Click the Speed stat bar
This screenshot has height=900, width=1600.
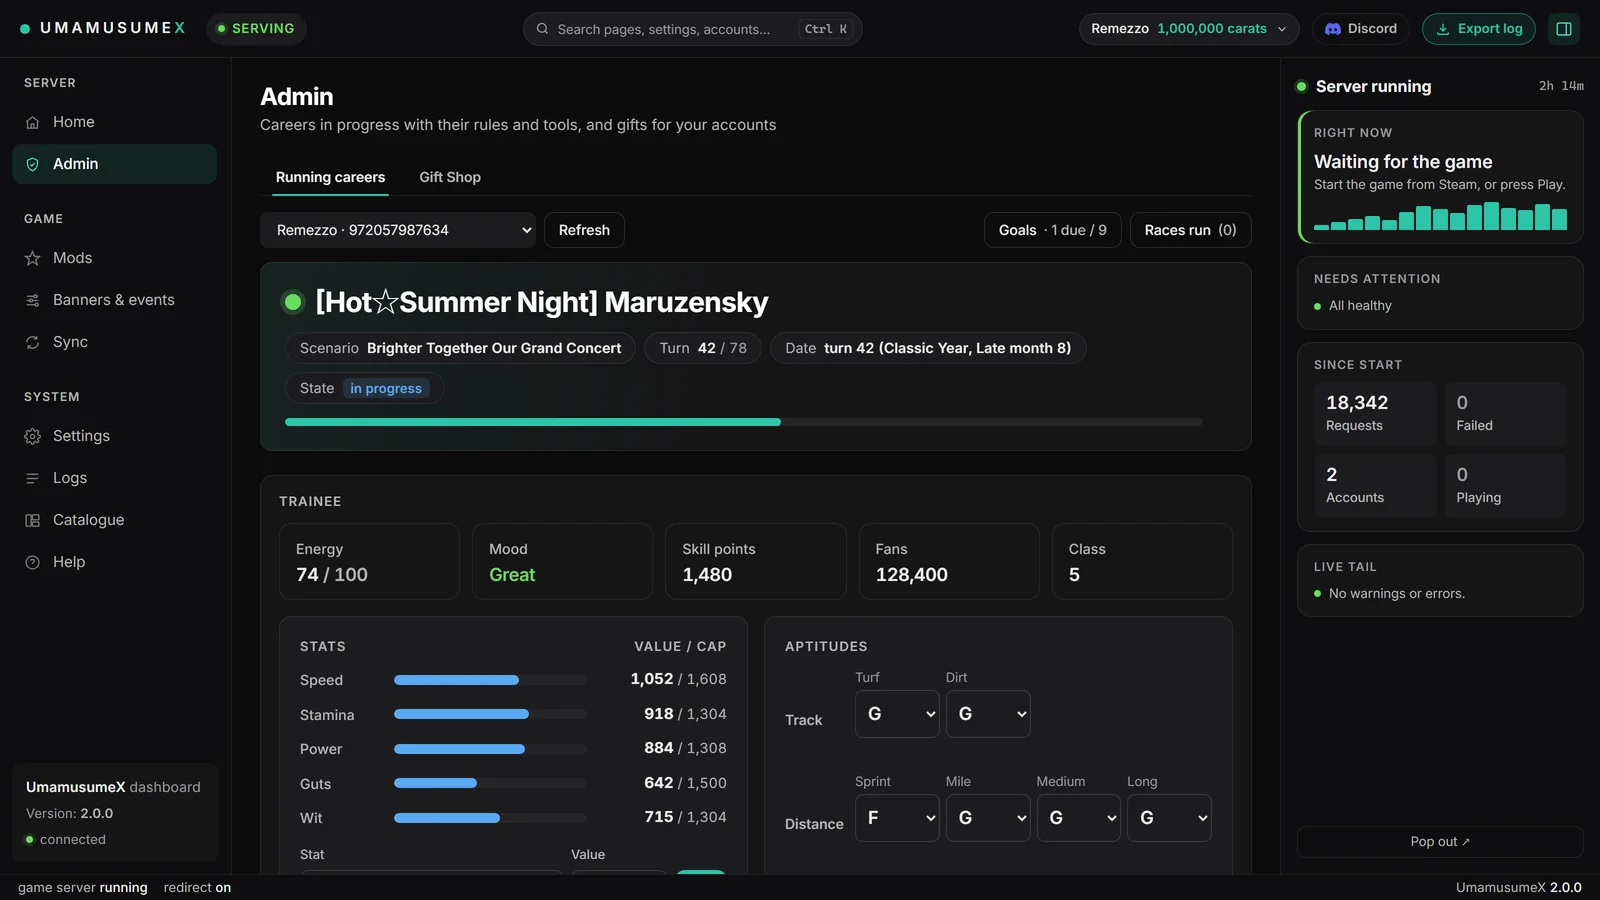490,680
